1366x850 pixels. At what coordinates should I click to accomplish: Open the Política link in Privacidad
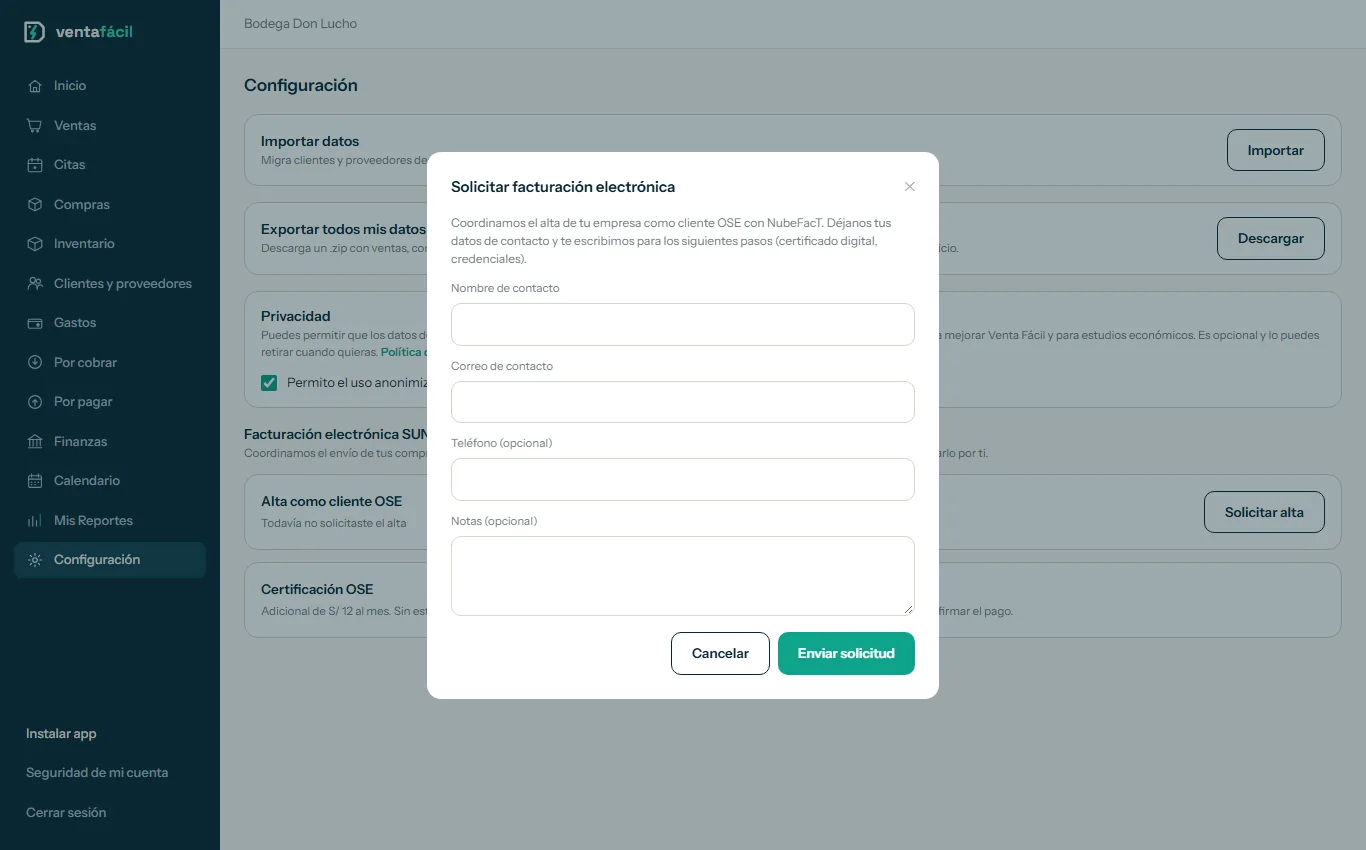click(404, 352)
